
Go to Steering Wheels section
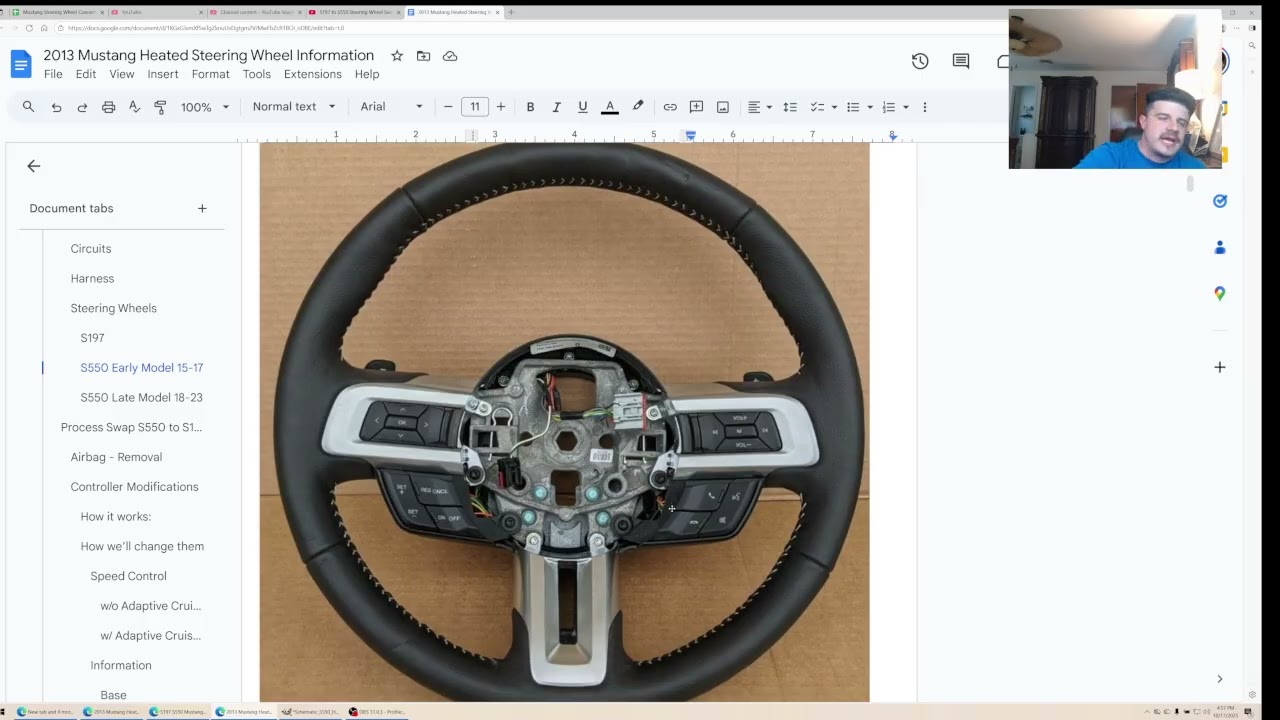(x=114, y=308)
